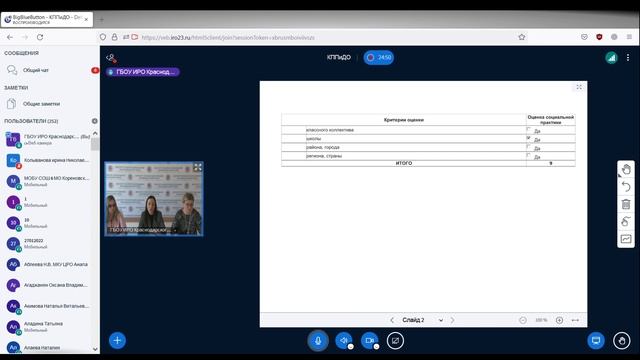Select user Аладина Татьяна
The height and width of the screenshot is (360, 640).
(47, 327)
